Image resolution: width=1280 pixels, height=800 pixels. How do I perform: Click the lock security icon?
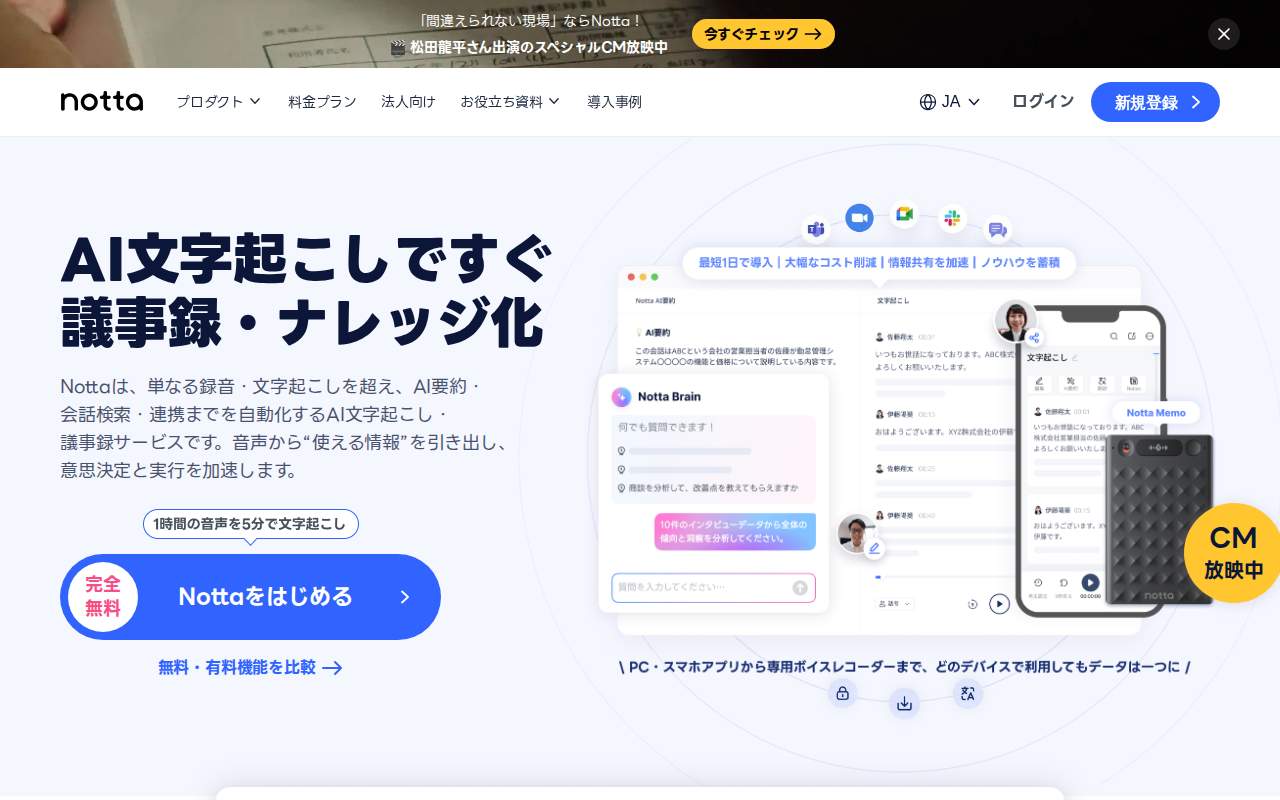click(842, 693)
